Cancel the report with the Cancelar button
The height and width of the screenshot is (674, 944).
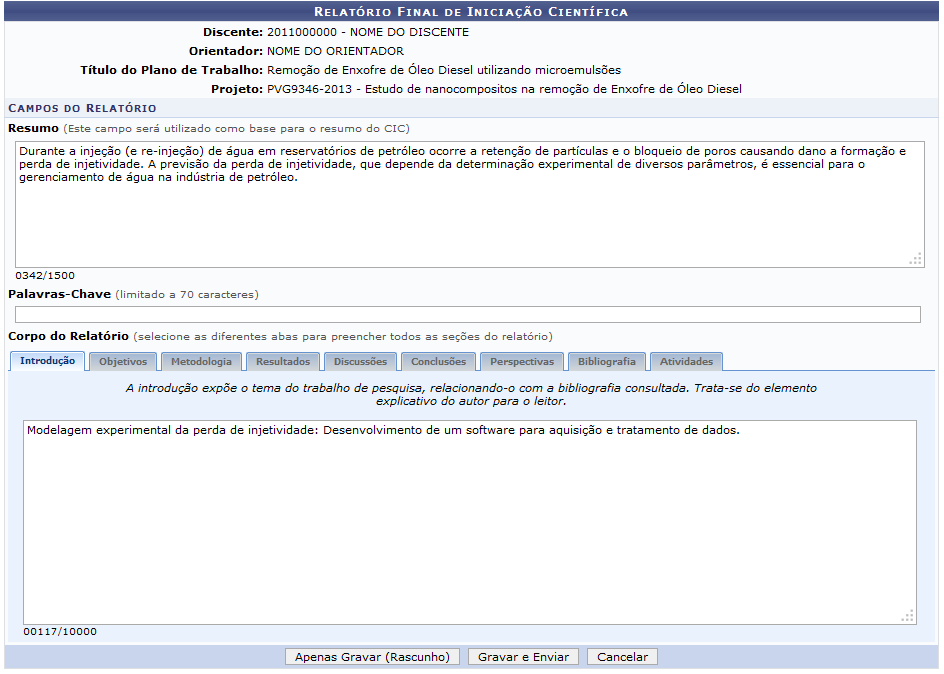click(622, 657)
